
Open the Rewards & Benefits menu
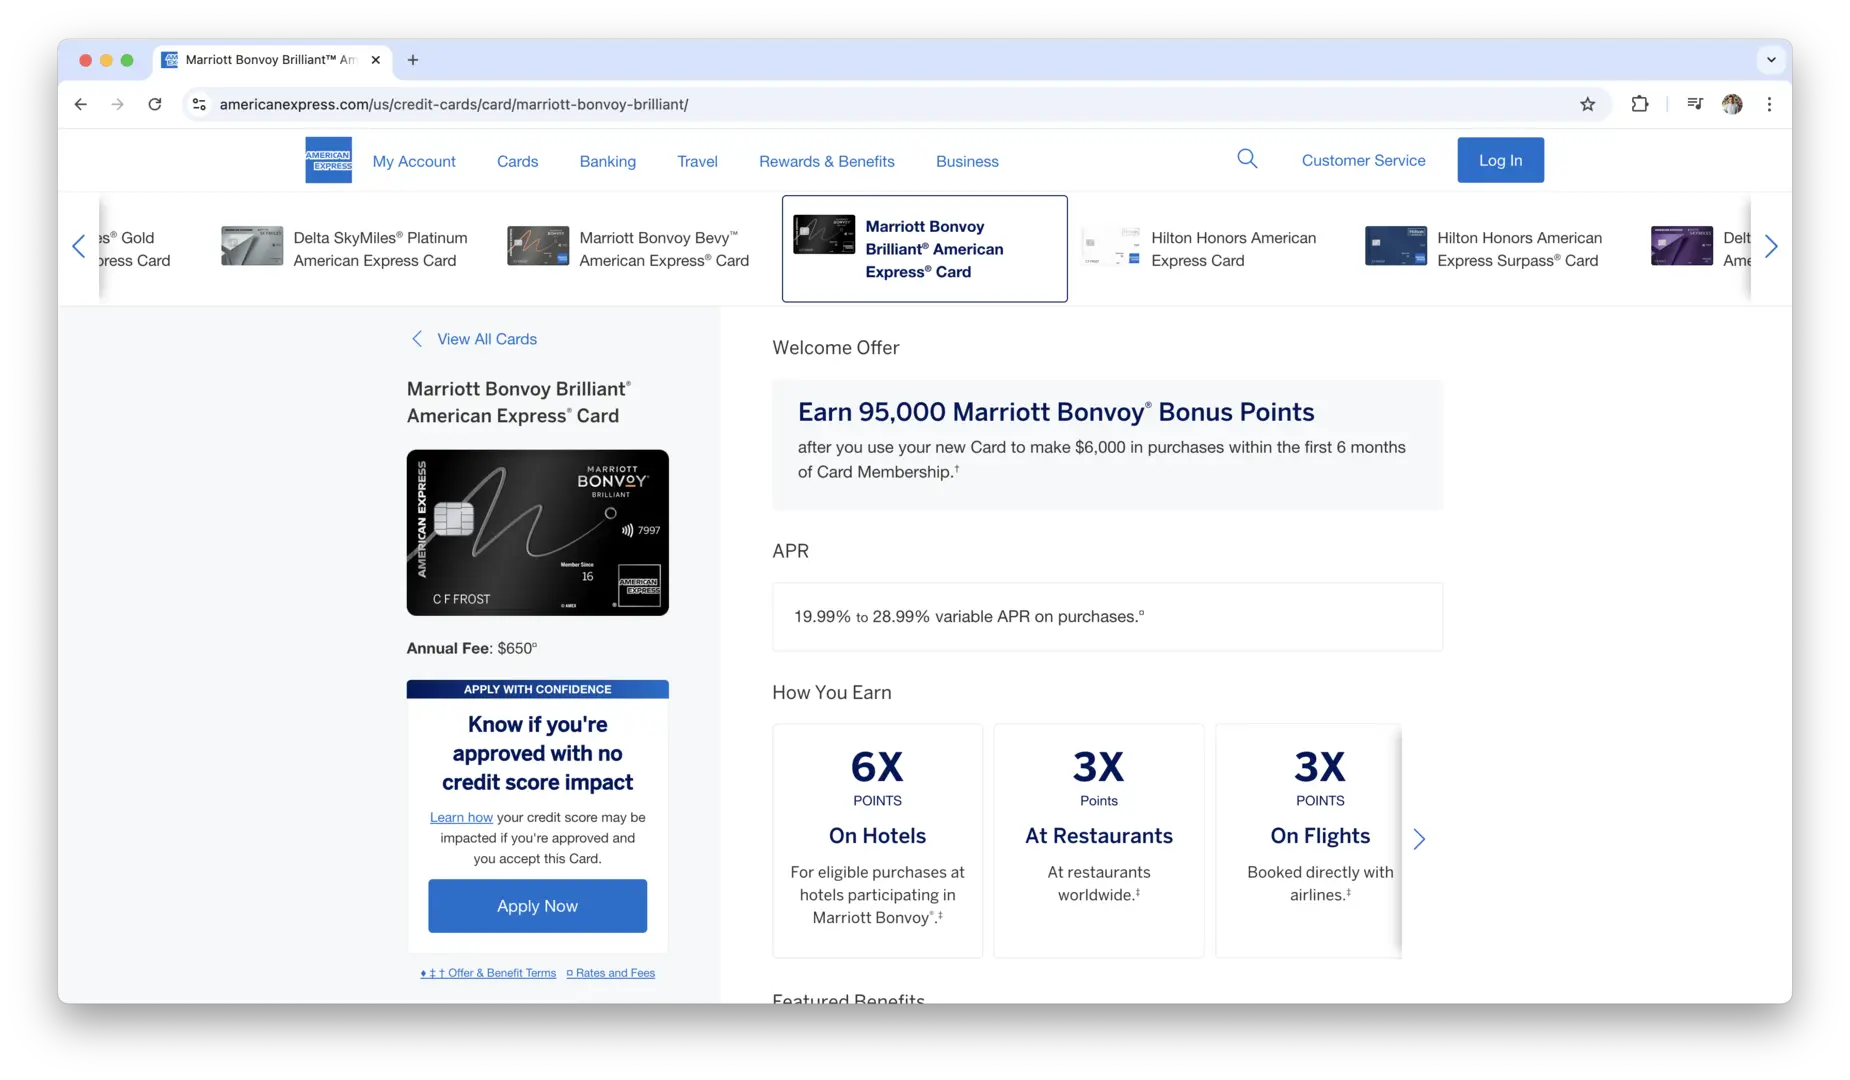pyautogui.click(x=826, y=161)
